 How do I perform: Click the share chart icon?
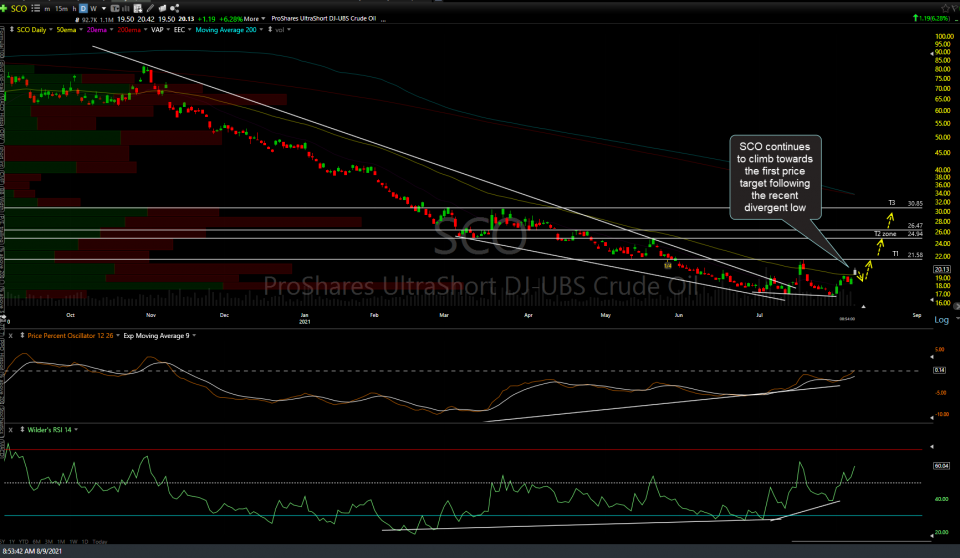[x=174, y=9]
